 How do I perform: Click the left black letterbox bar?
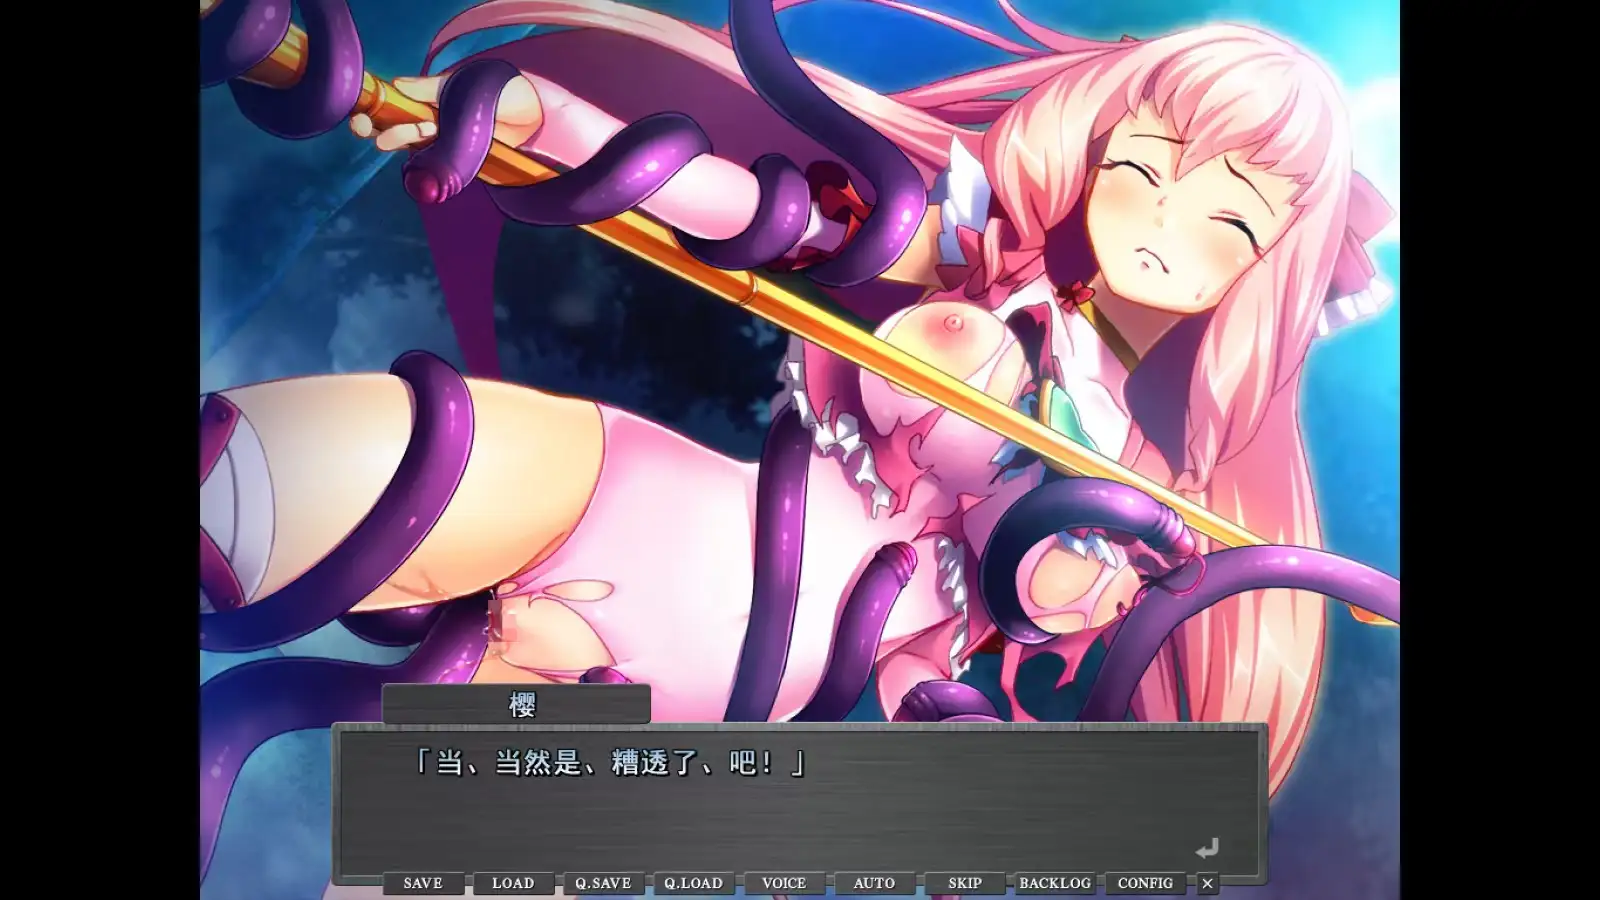(x=100, y=450)
